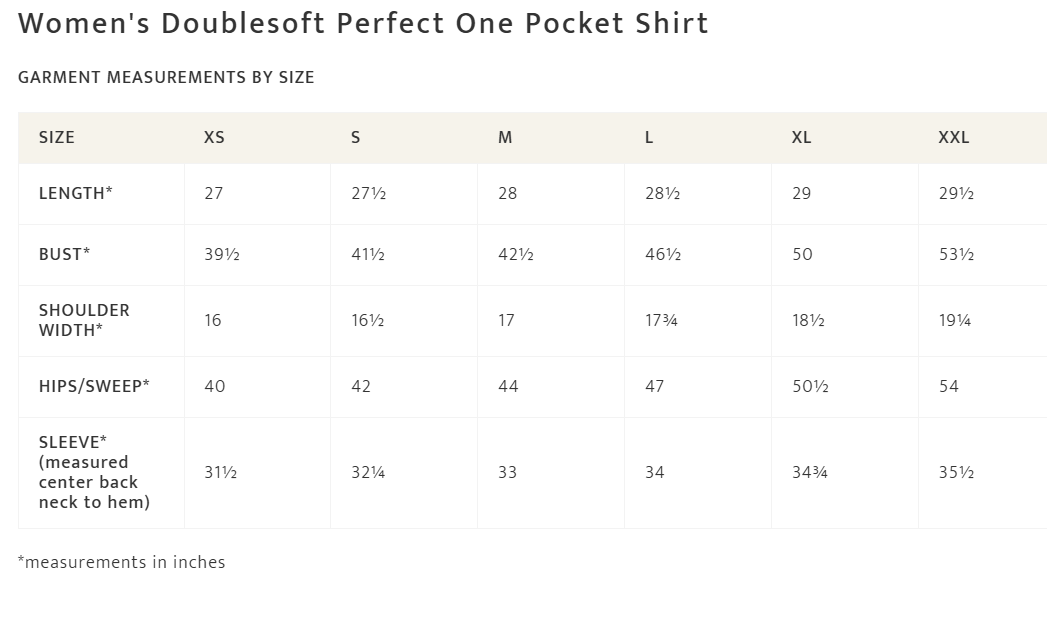Click the page title Women's Doublesoft Shirt
The image size is (1047, 618).
point(363,24)
